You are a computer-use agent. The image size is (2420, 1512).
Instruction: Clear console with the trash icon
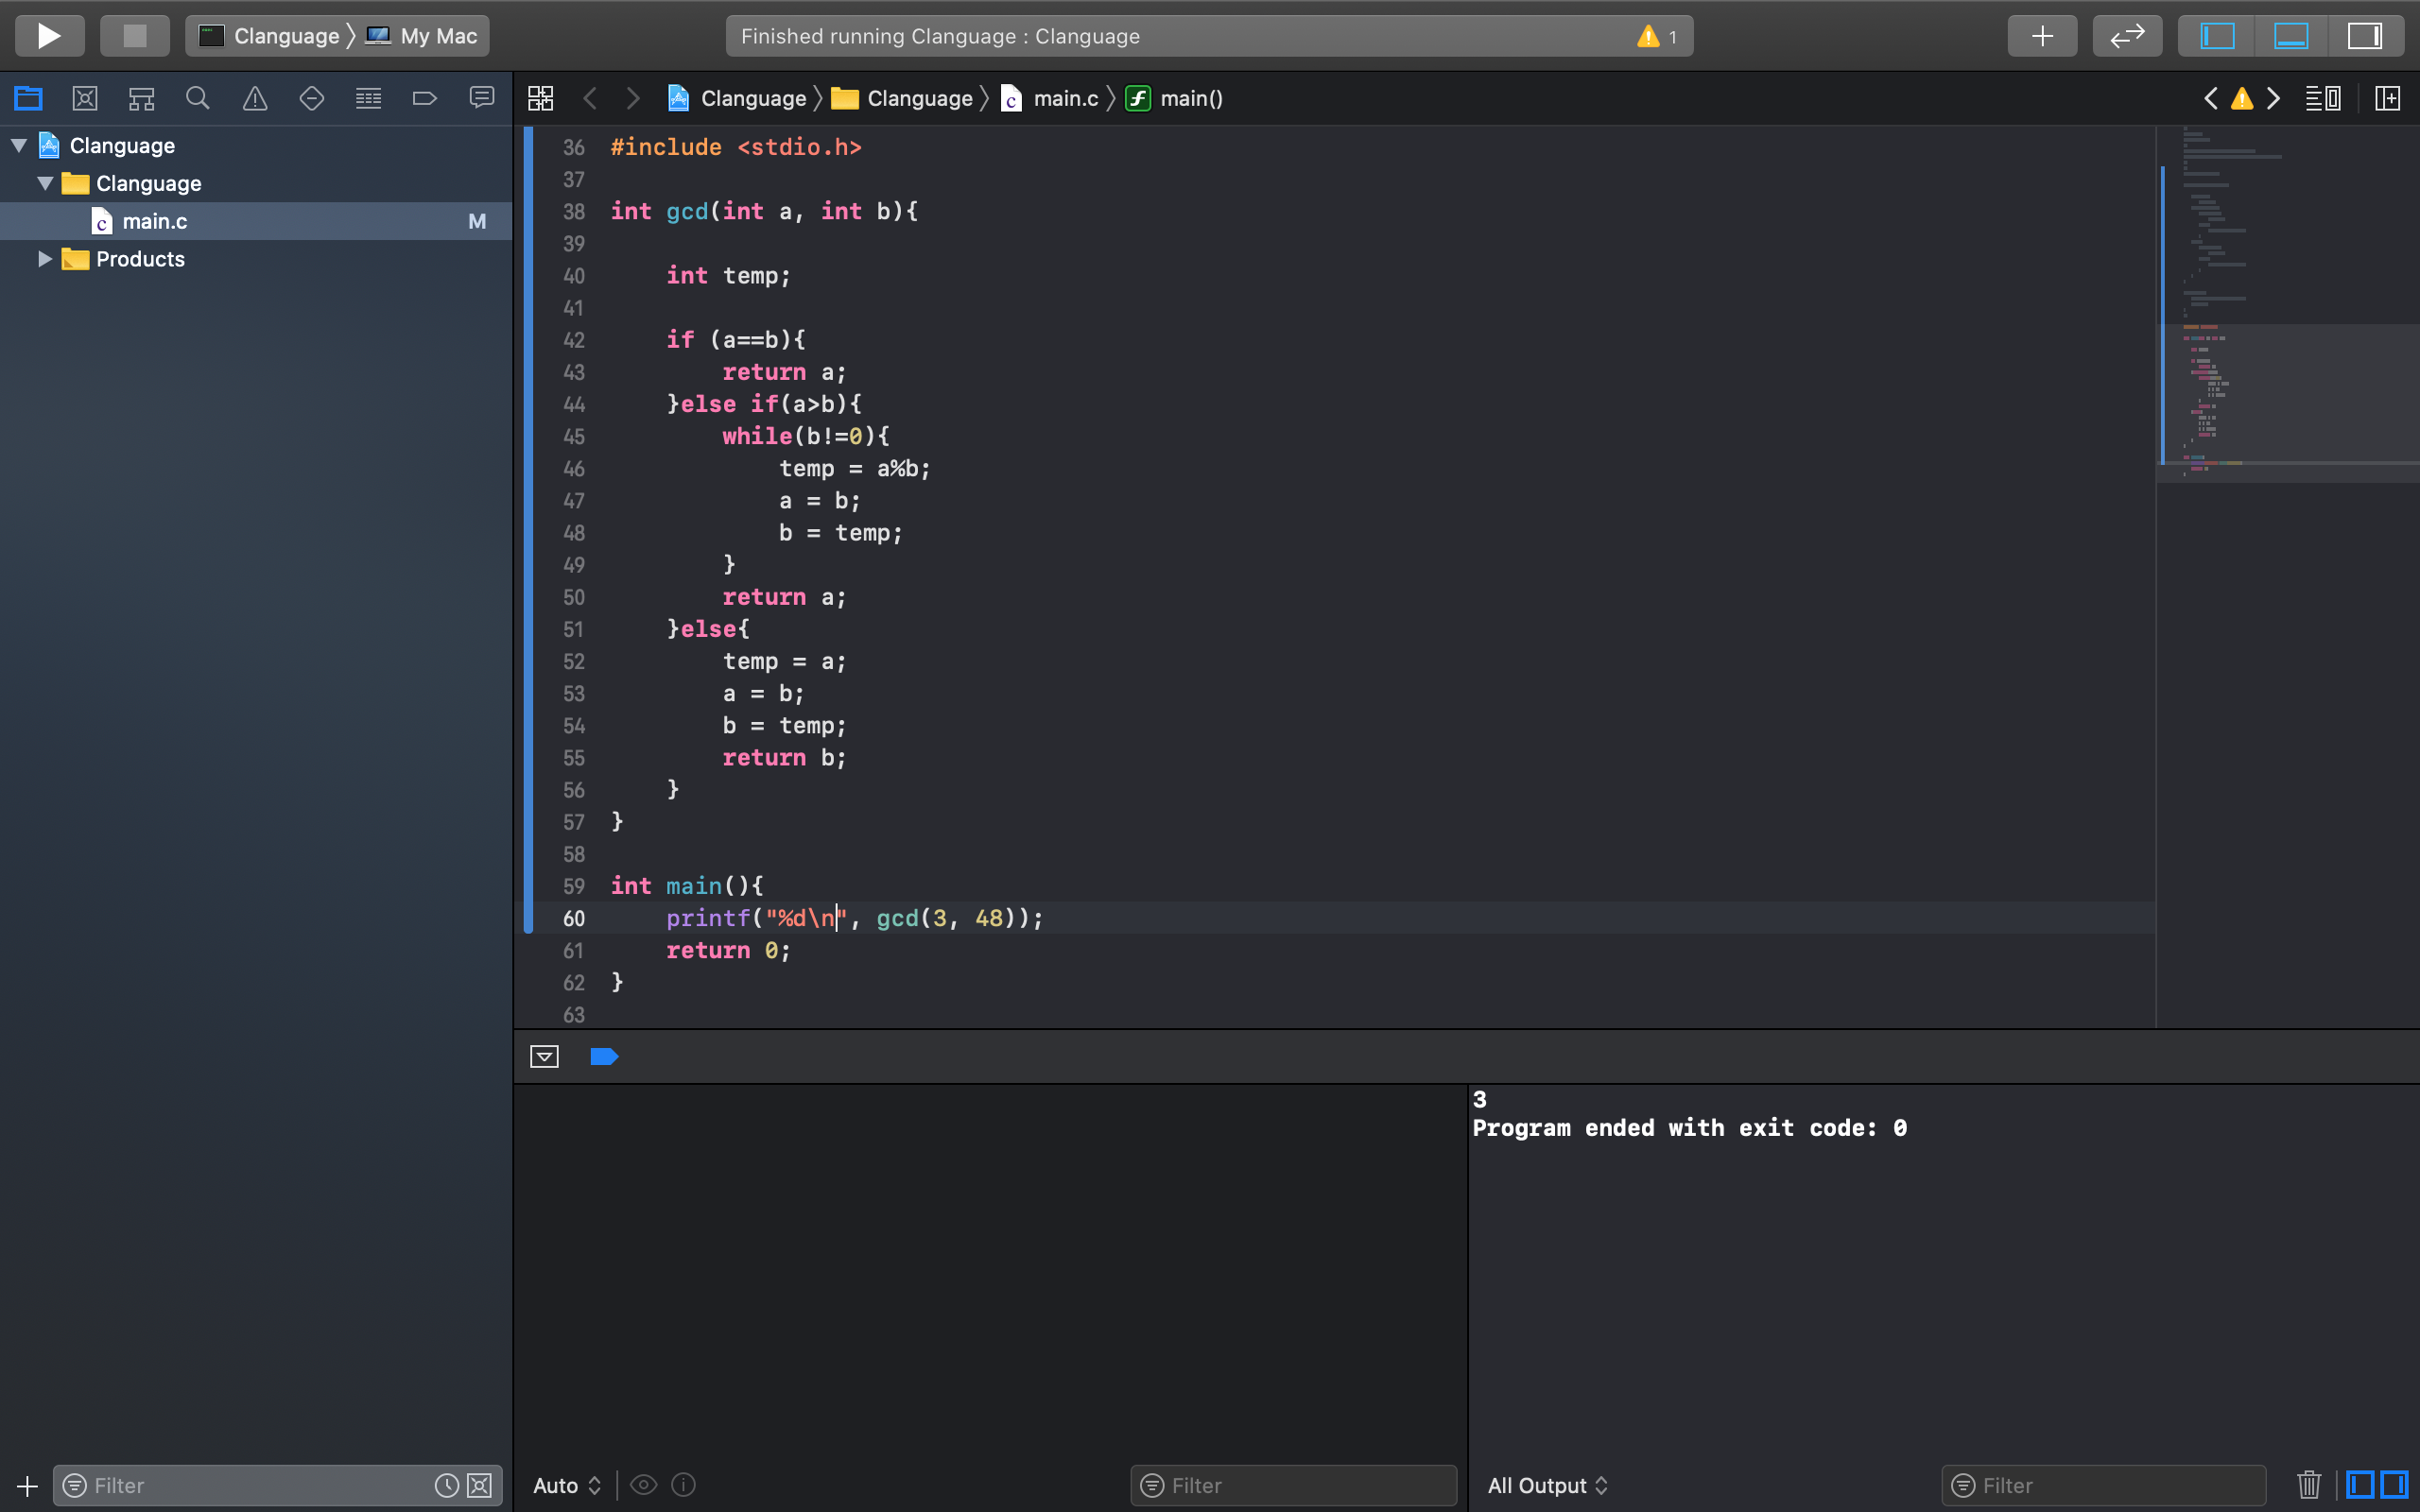(x=2308, y=1485)
